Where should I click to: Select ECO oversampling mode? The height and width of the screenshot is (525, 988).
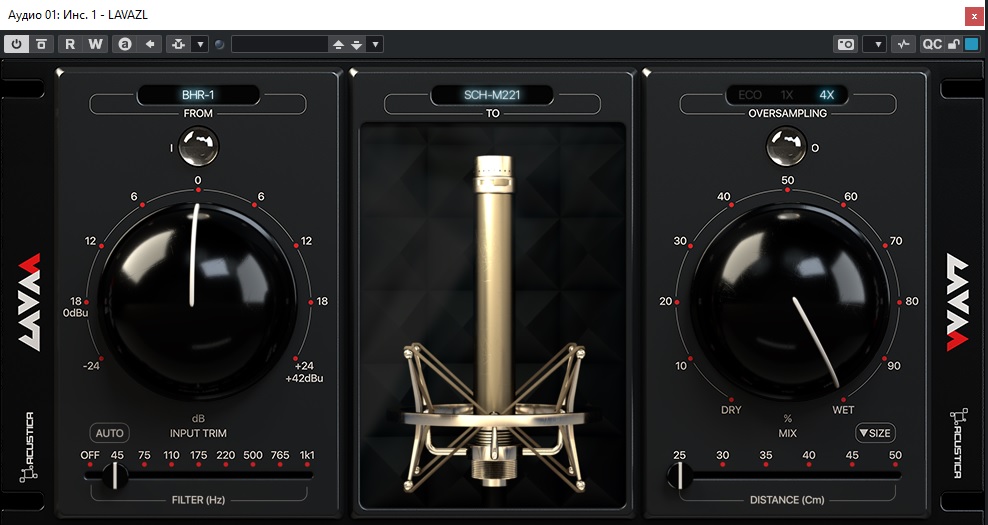(x=750, y=95)
